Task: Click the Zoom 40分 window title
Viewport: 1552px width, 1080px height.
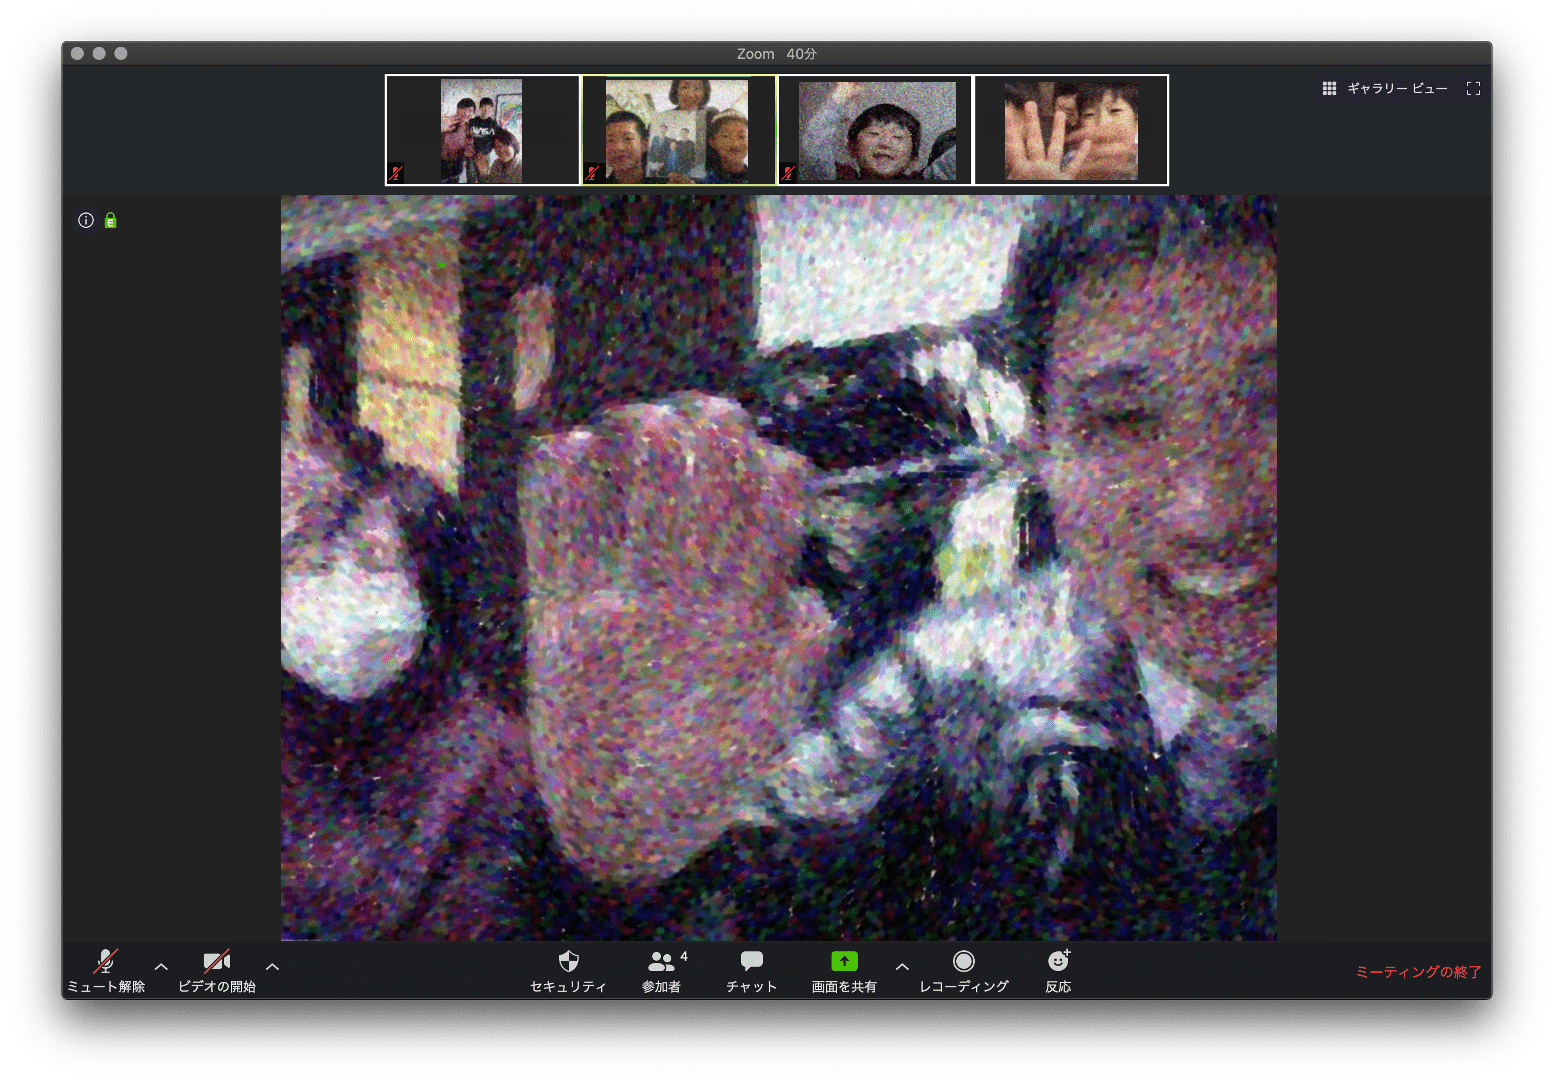Action: pos(776,54)
